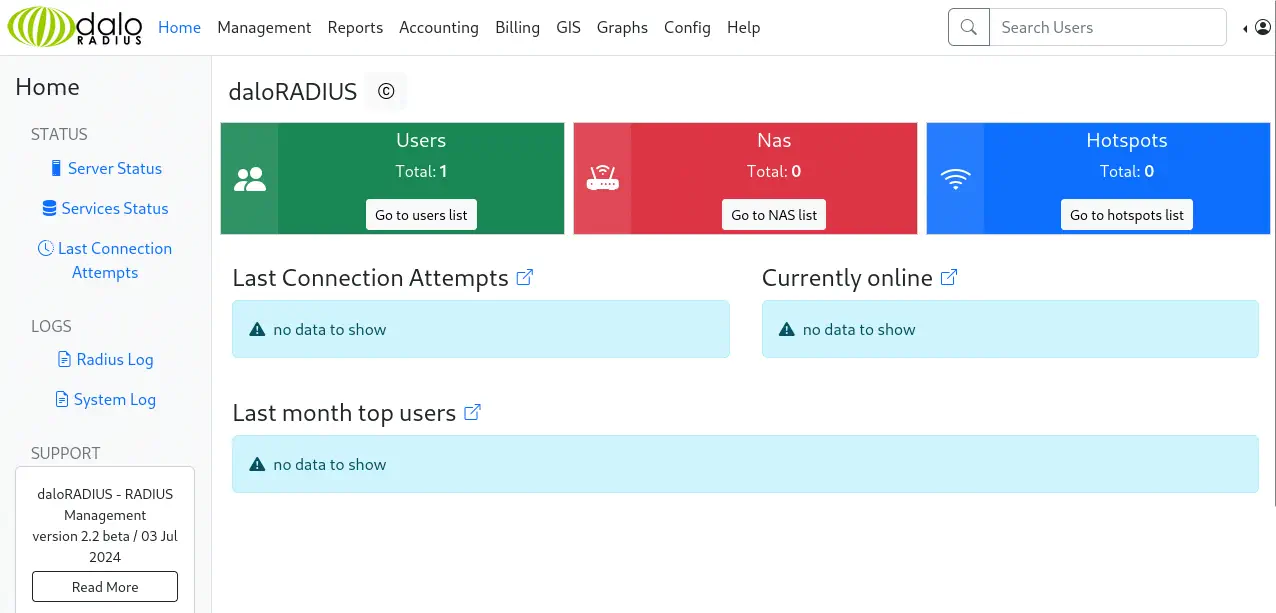Click the search magnifier icon
Viewport: 1276px width, 613px height.
click(968, 27)
